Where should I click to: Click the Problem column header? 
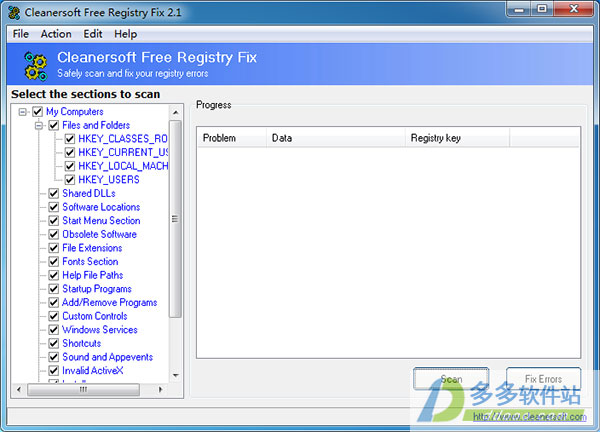[x=232, y=138]
